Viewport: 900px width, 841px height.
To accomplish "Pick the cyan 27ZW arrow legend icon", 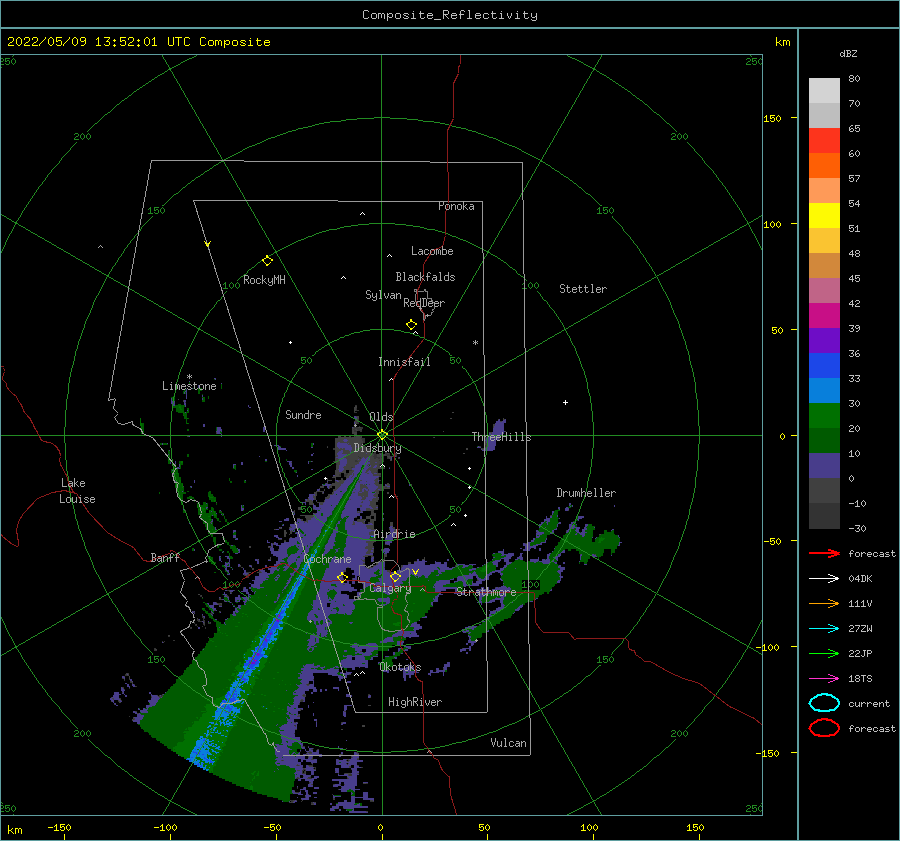I will [824, 629].
